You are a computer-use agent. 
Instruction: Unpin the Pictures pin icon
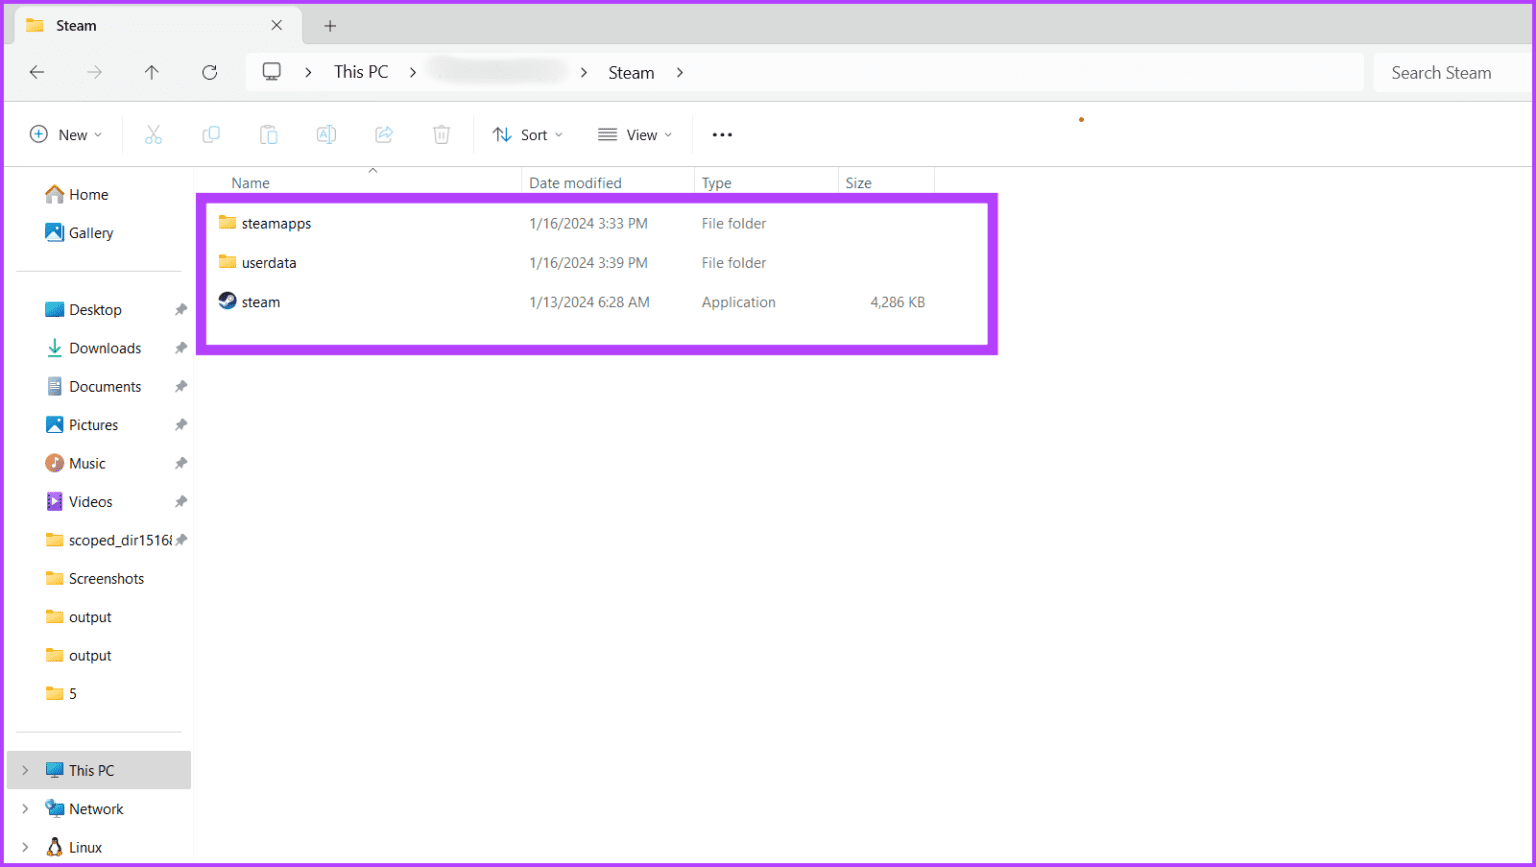point(181,424)
